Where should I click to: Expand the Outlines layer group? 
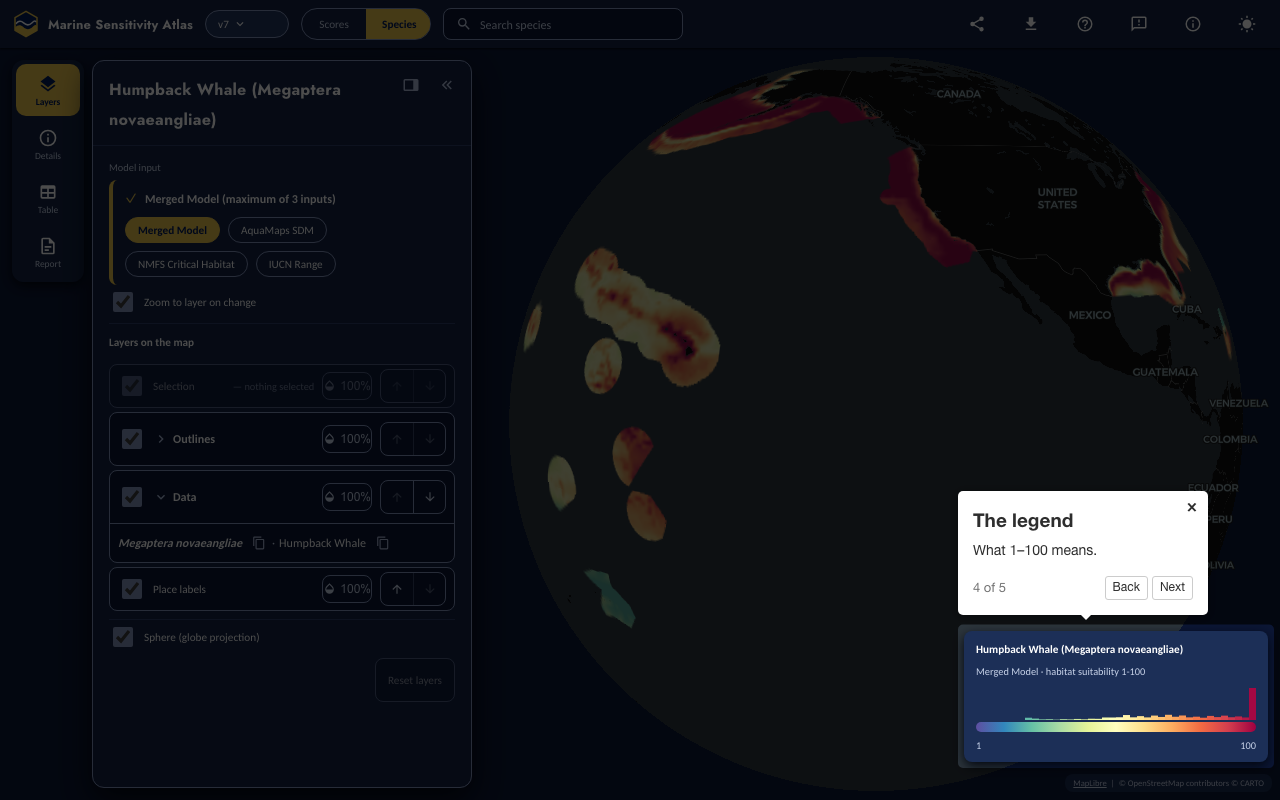(161, 439)
